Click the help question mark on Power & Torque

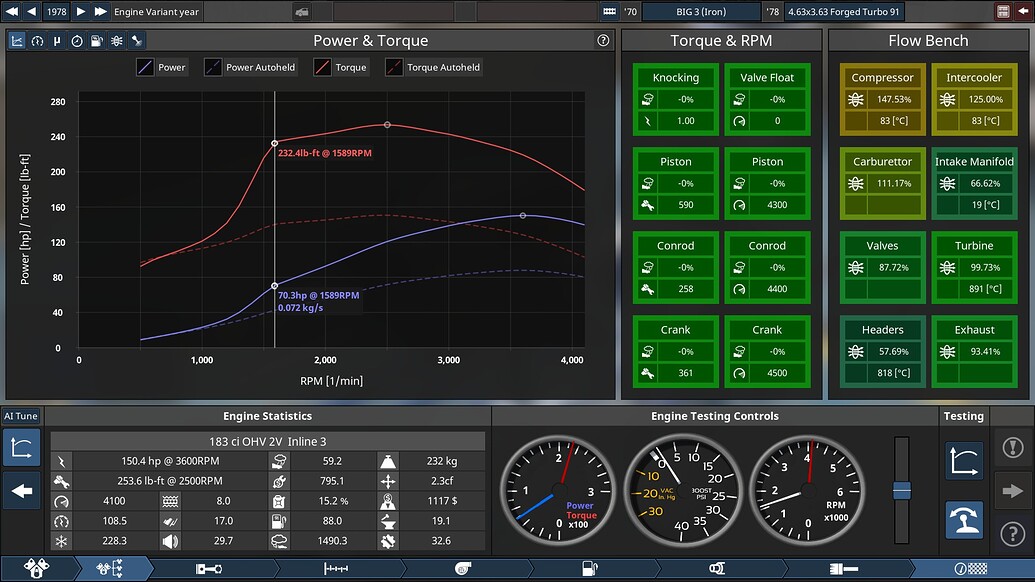(602, 40)
